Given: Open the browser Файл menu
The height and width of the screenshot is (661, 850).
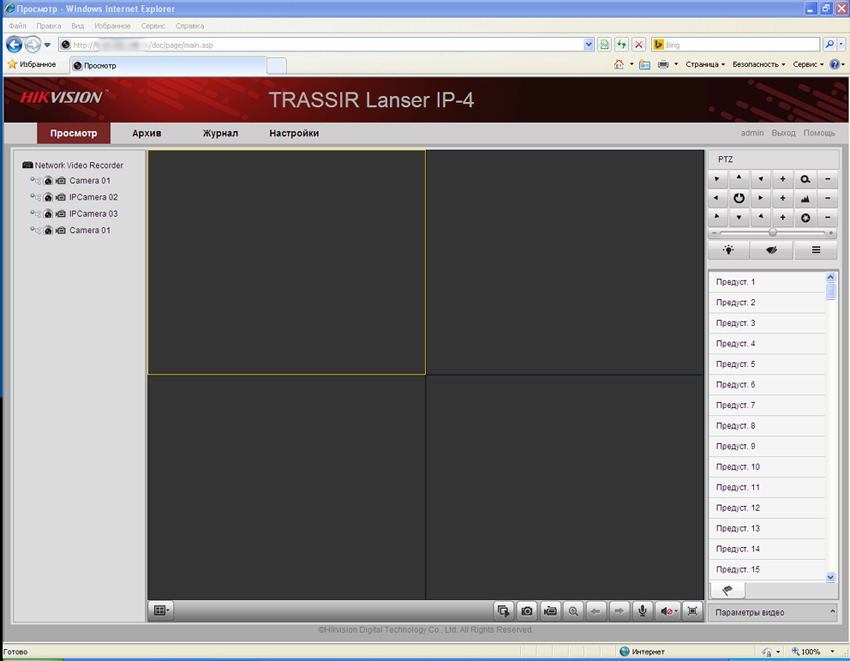Looking at the screenshot, I should coord(17,25).
